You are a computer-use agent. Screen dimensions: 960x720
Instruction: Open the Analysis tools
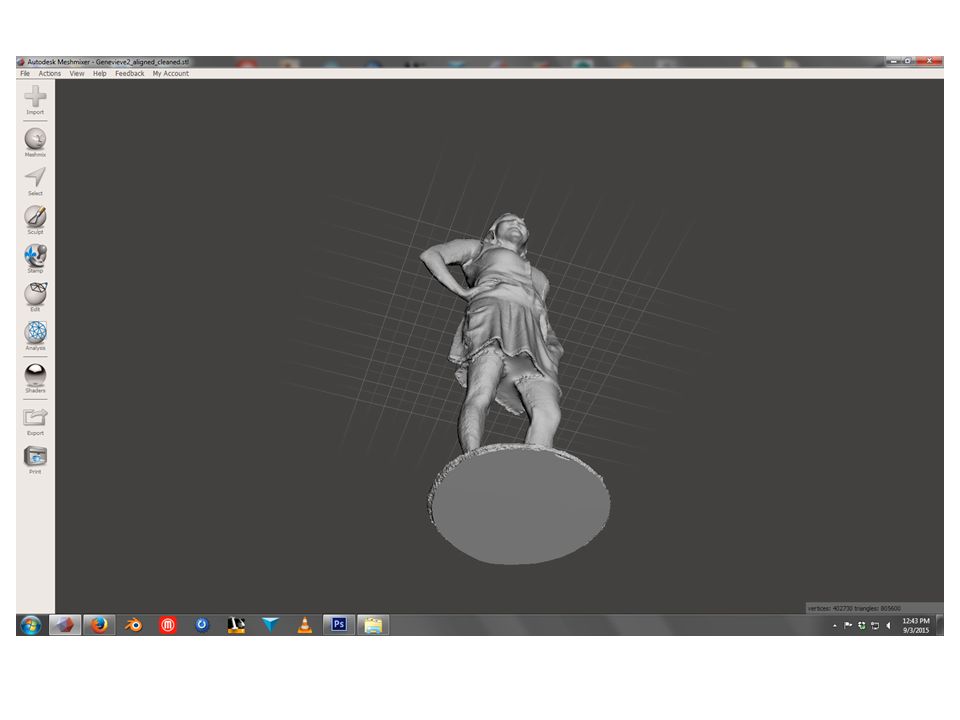point(35,336)
